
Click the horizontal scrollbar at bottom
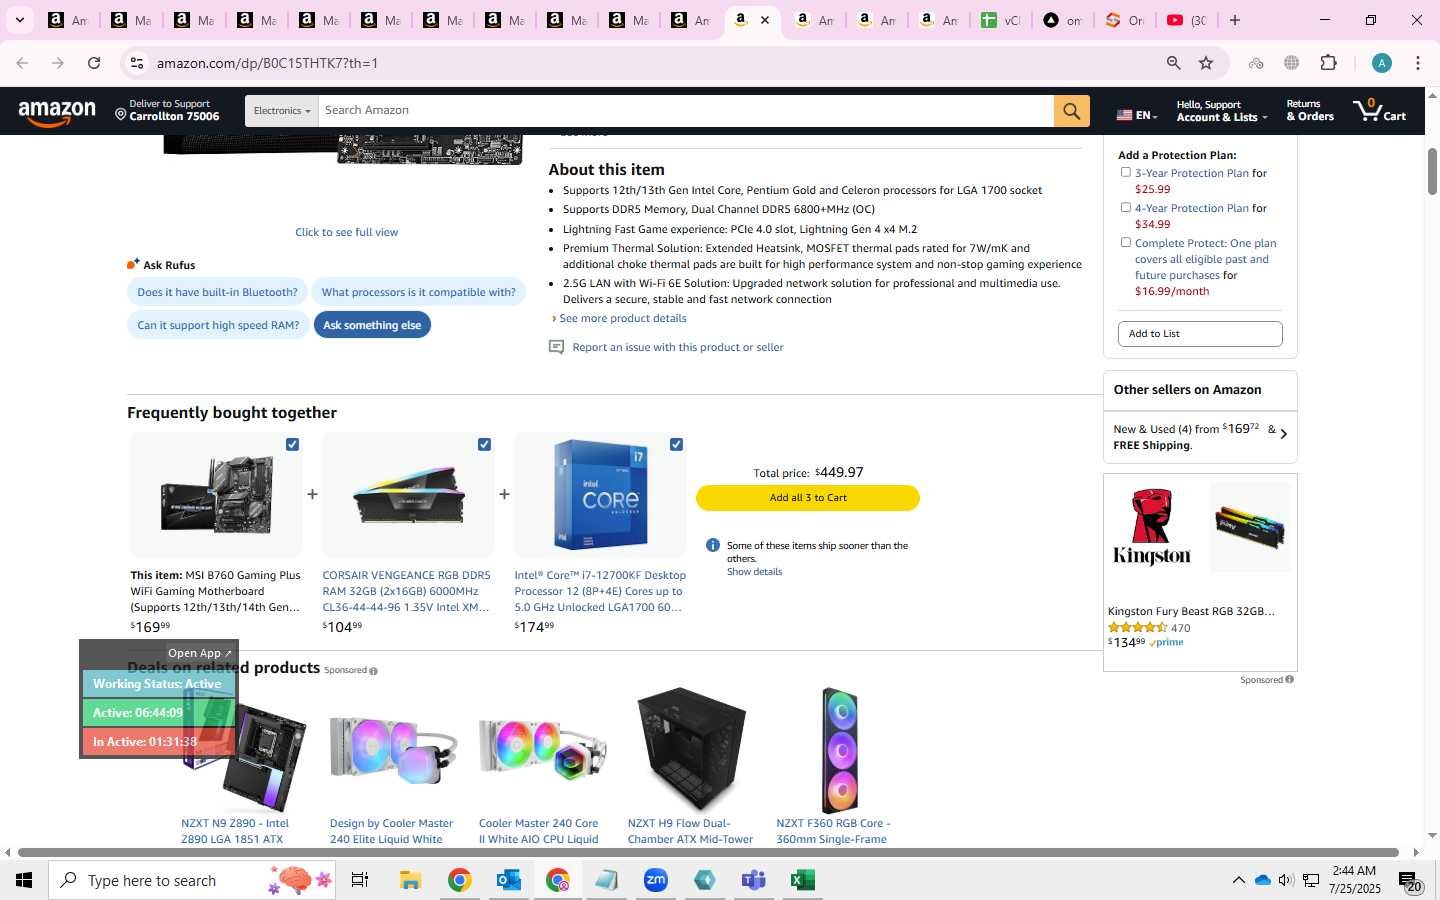(708, 853)
